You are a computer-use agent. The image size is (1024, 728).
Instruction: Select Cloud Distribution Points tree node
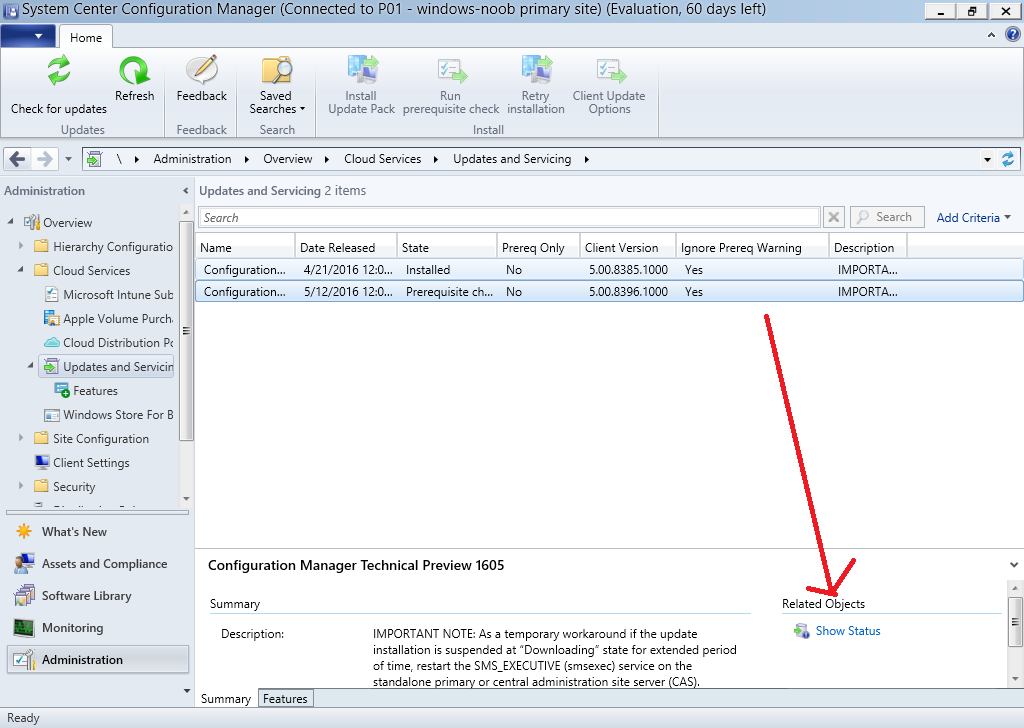coord(108,343)
